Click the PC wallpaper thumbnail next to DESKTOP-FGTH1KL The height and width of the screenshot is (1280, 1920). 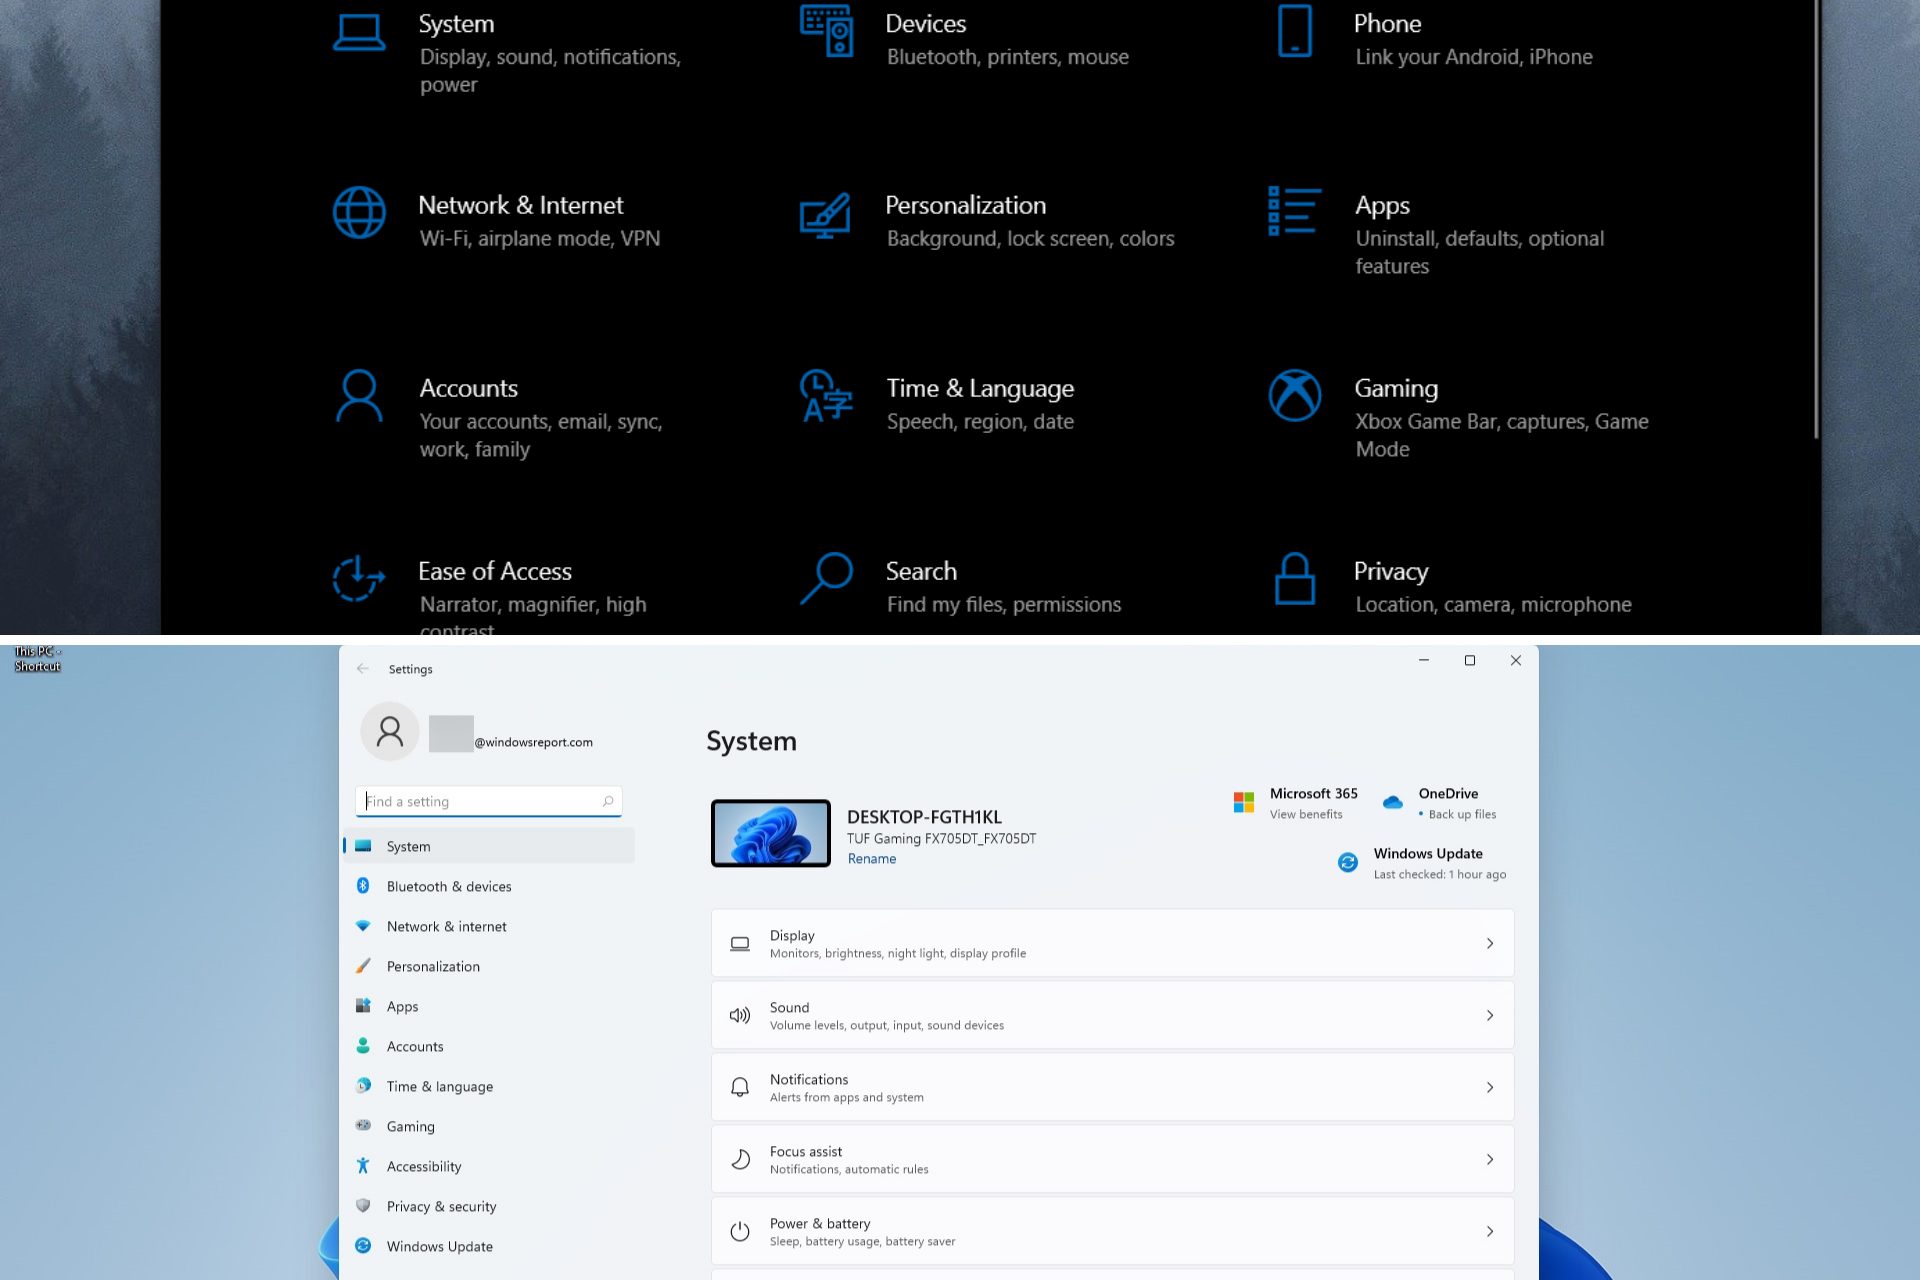pos(771,833)
